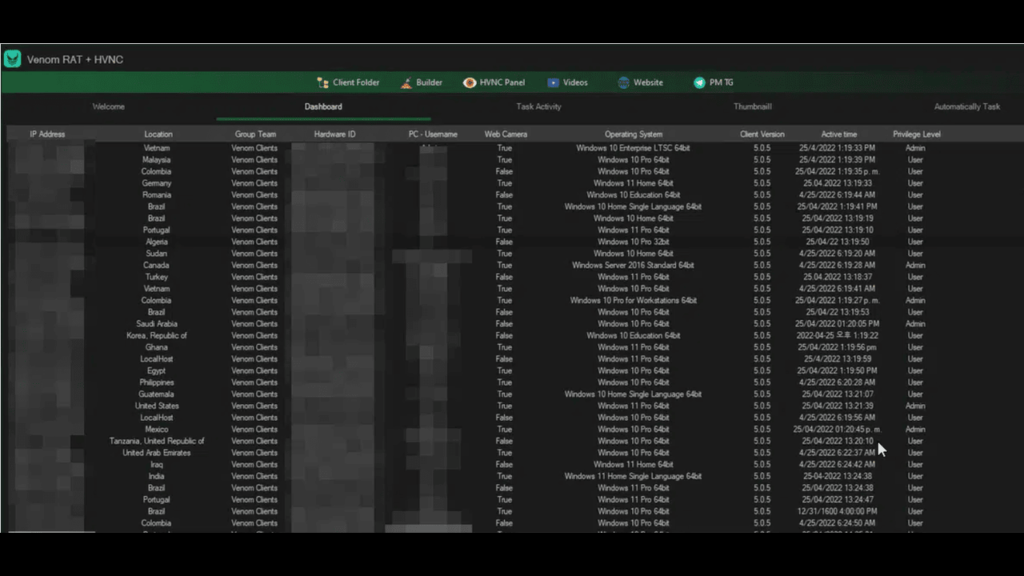Sort by the IP Address column header

pos(48,134)
